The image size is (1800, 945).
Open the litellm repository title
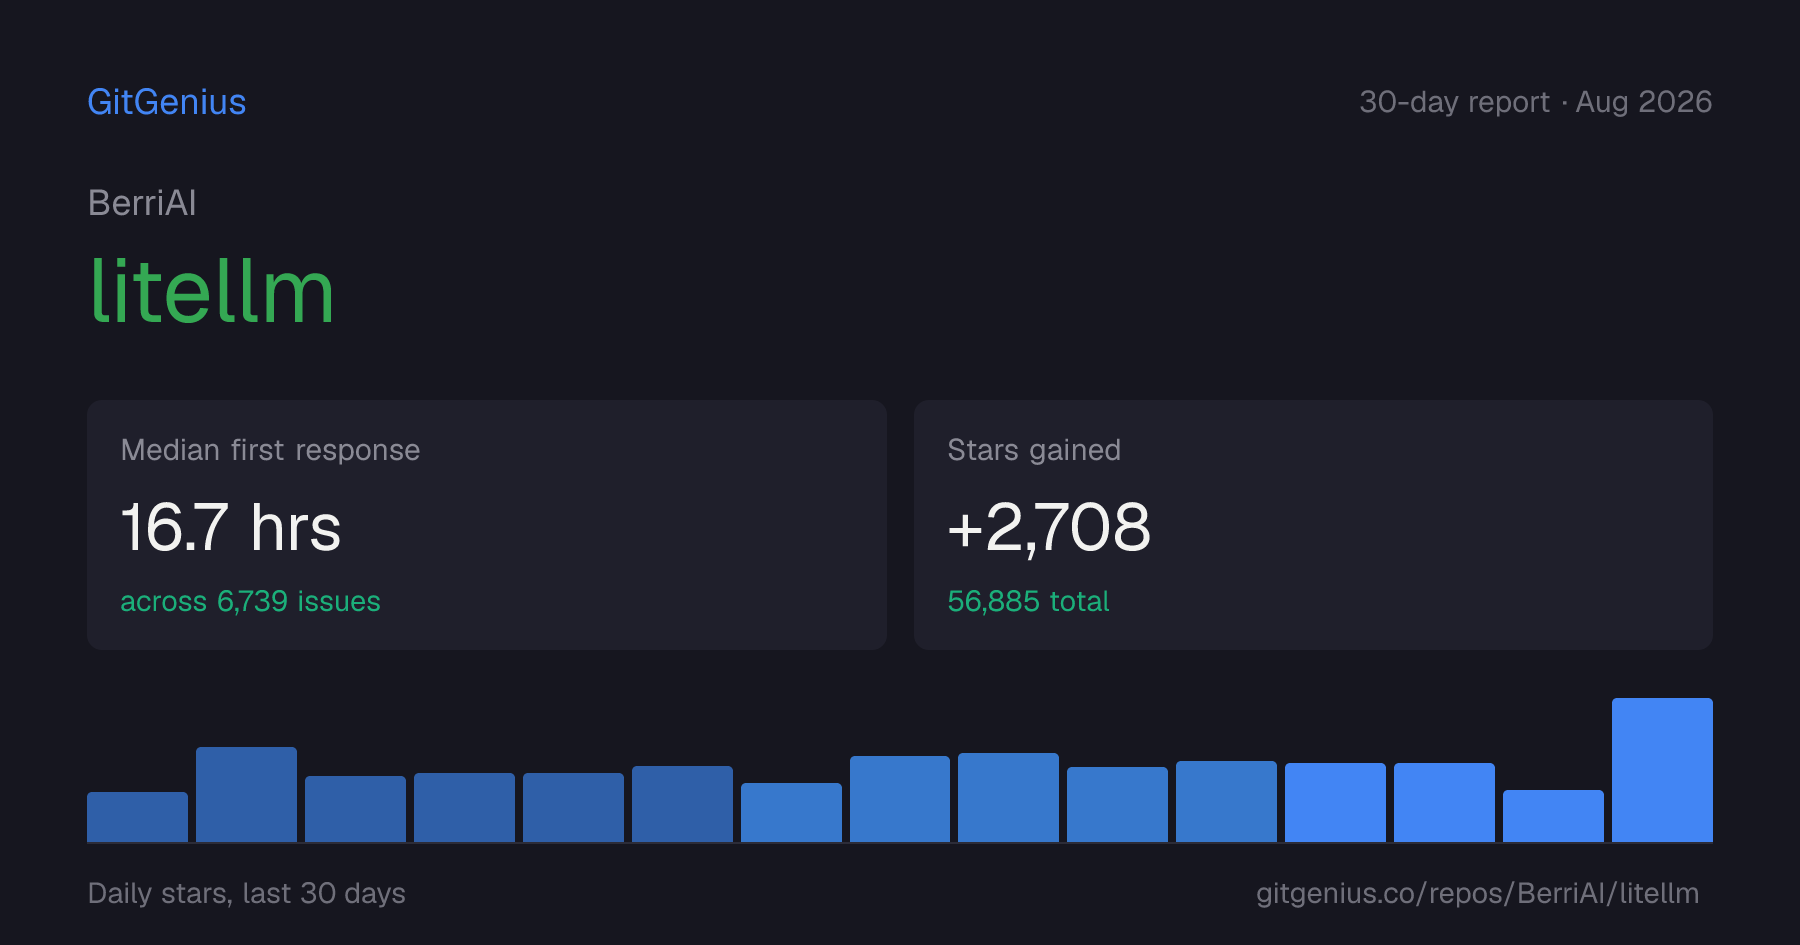(x=212, y=291)
